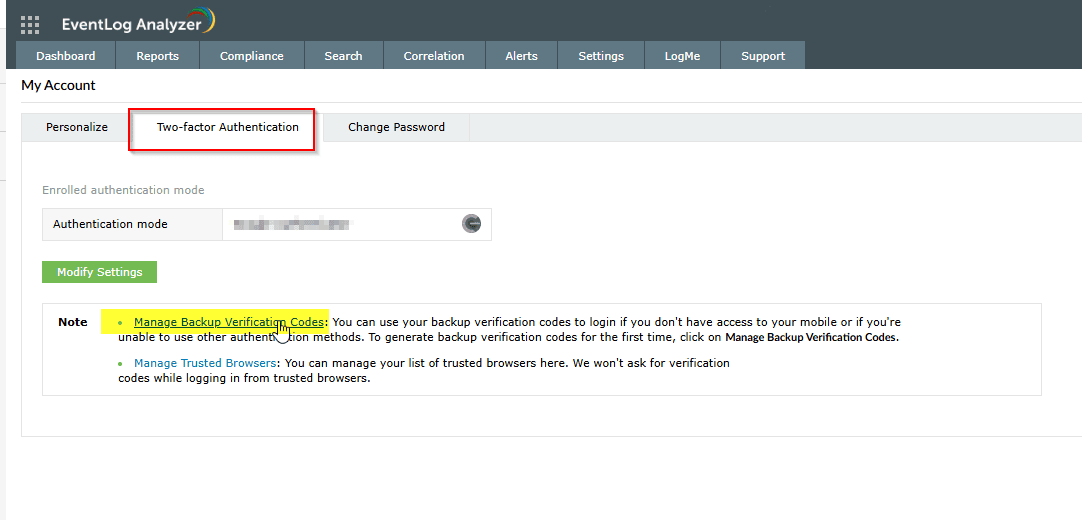Open the Change Password tab
The height and width of the screenshot is (520, 1082).
pos(397,127)
